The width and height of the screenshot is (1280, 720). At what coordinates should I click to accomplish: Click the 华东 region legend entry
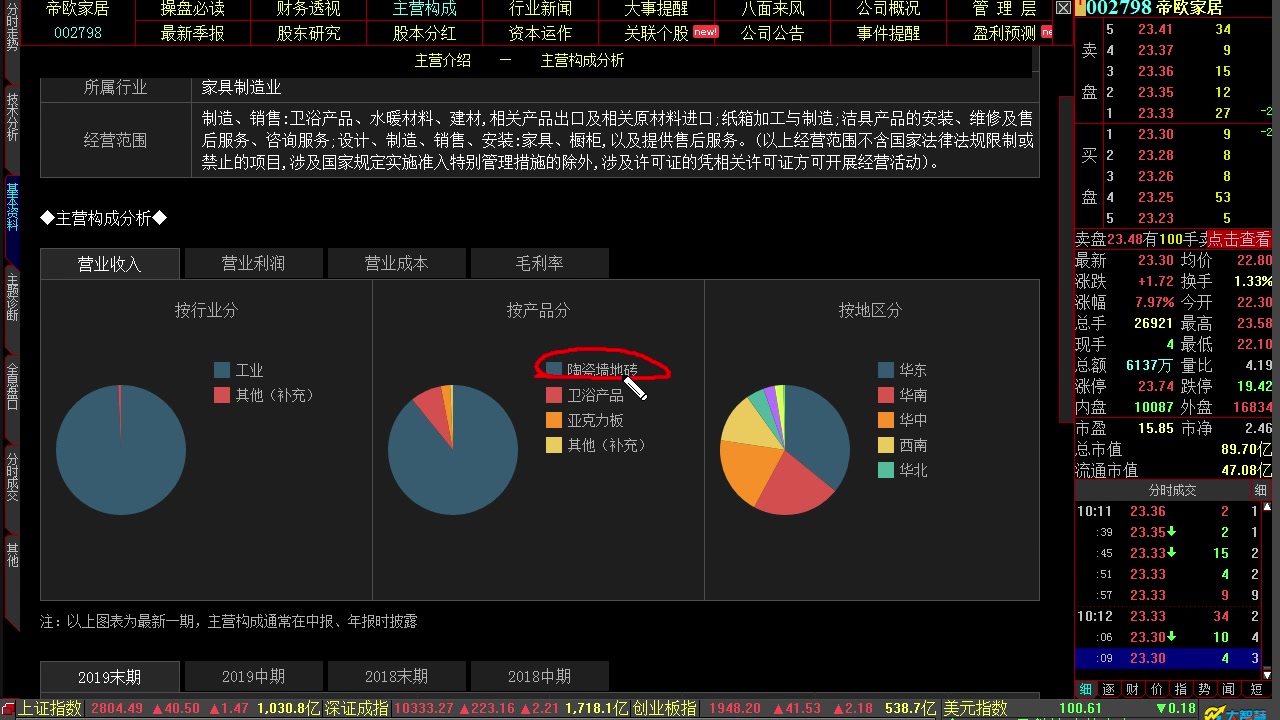(914, 368)
